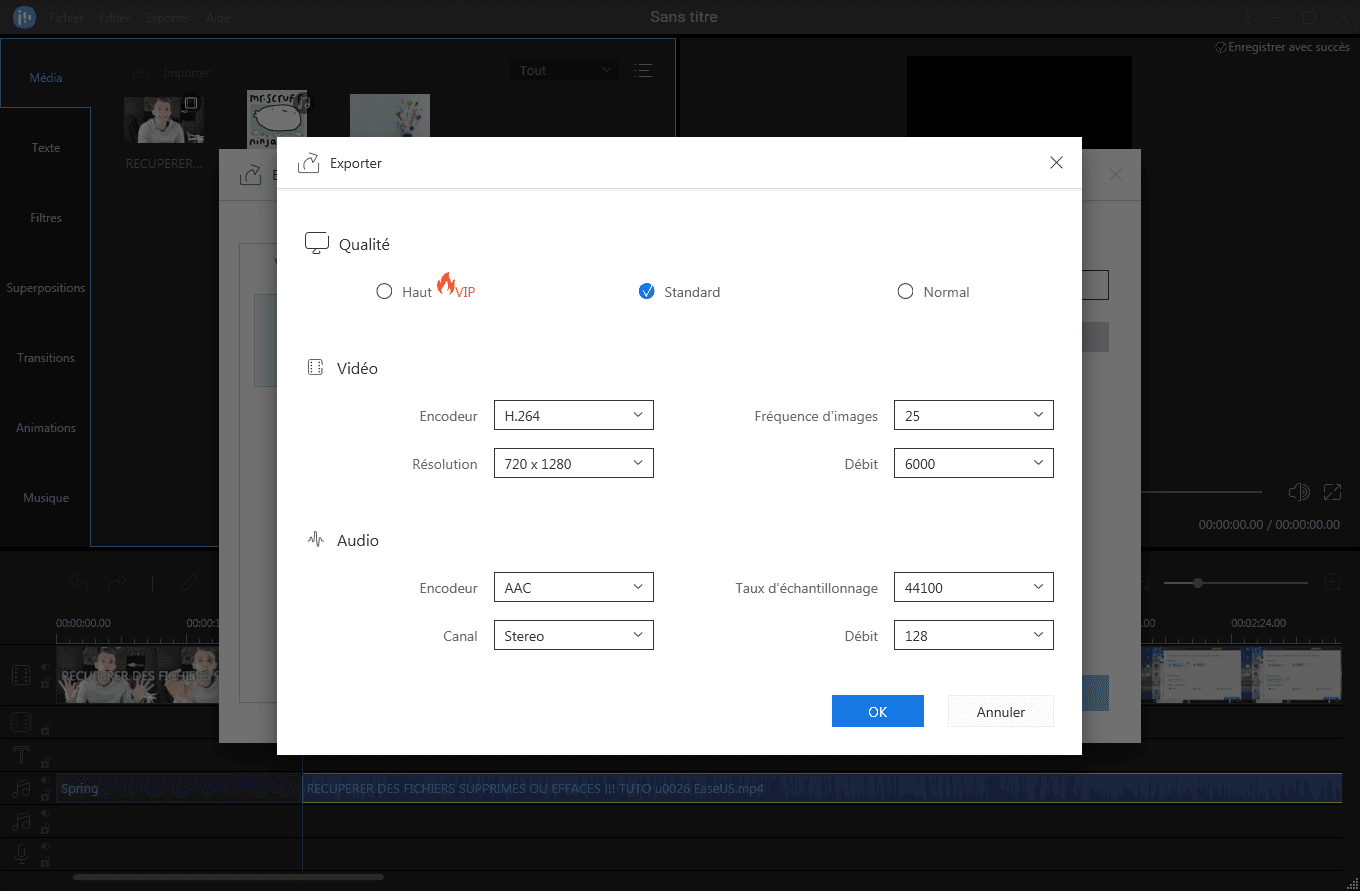Click the text field in rear Exporter dialog
Viewport: 1360px width, 891px height.
[x=1094, y=285]
